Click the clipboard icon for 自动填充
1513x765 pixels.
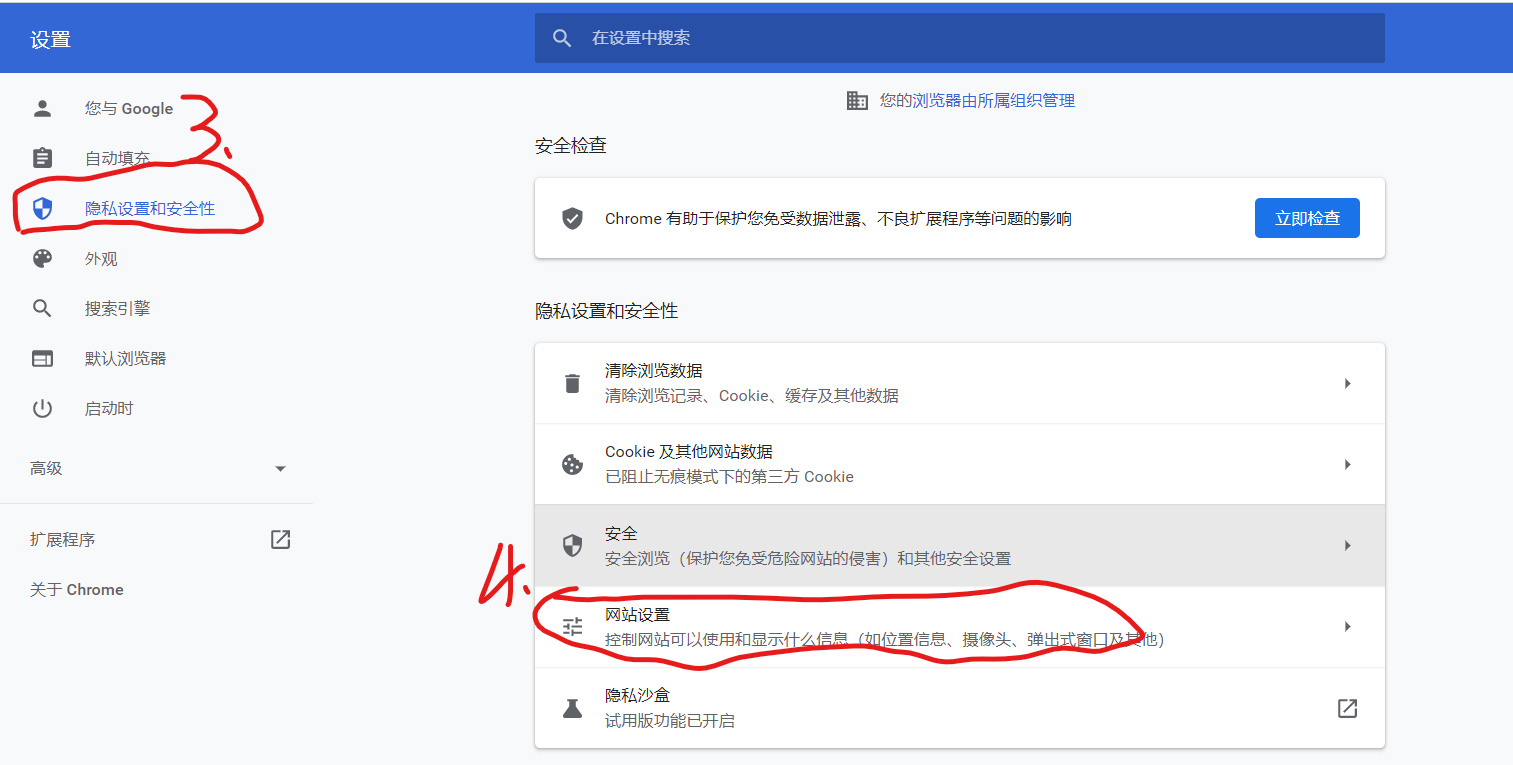[x=42, y=158]
